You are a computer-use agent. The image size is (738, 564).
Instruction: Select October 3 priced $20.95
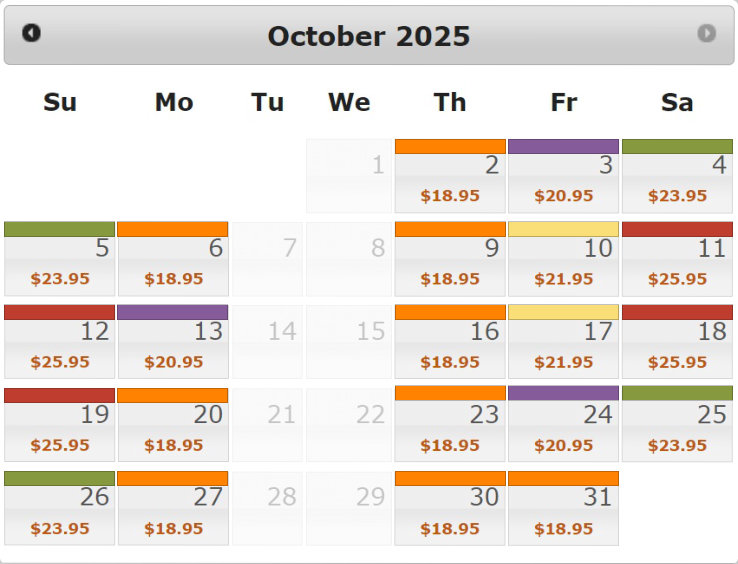click(x=563, y=176)
